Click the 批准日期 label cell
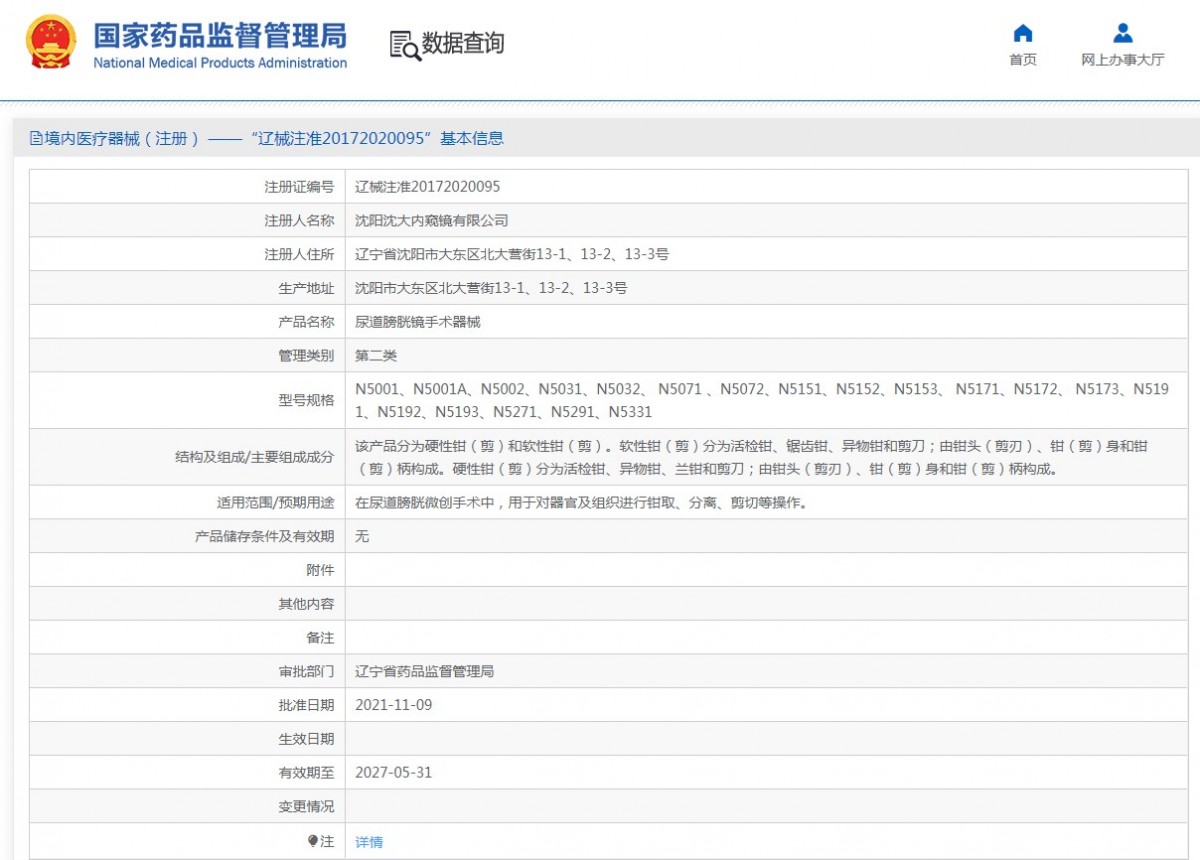The image size is (1200, 860). click(187, 705)
